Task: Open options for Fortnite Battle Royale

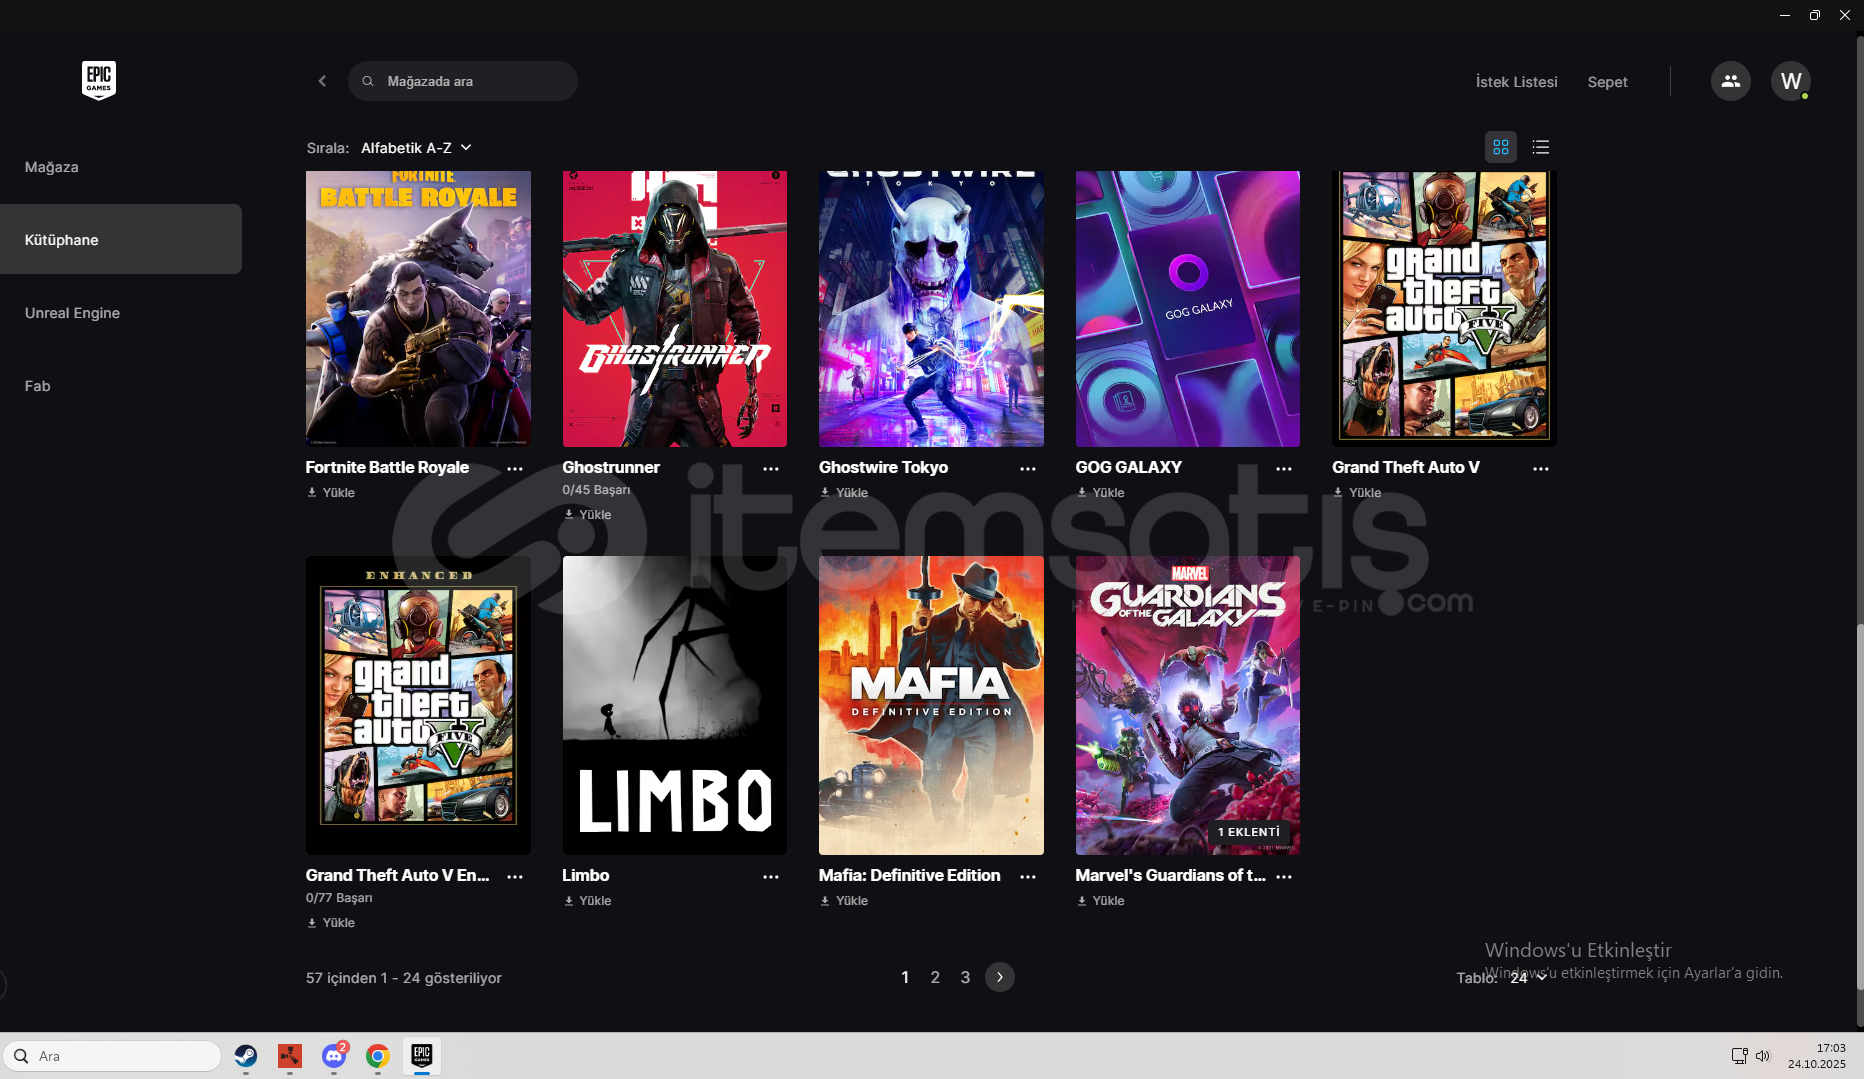Action: tap(515, 468)
